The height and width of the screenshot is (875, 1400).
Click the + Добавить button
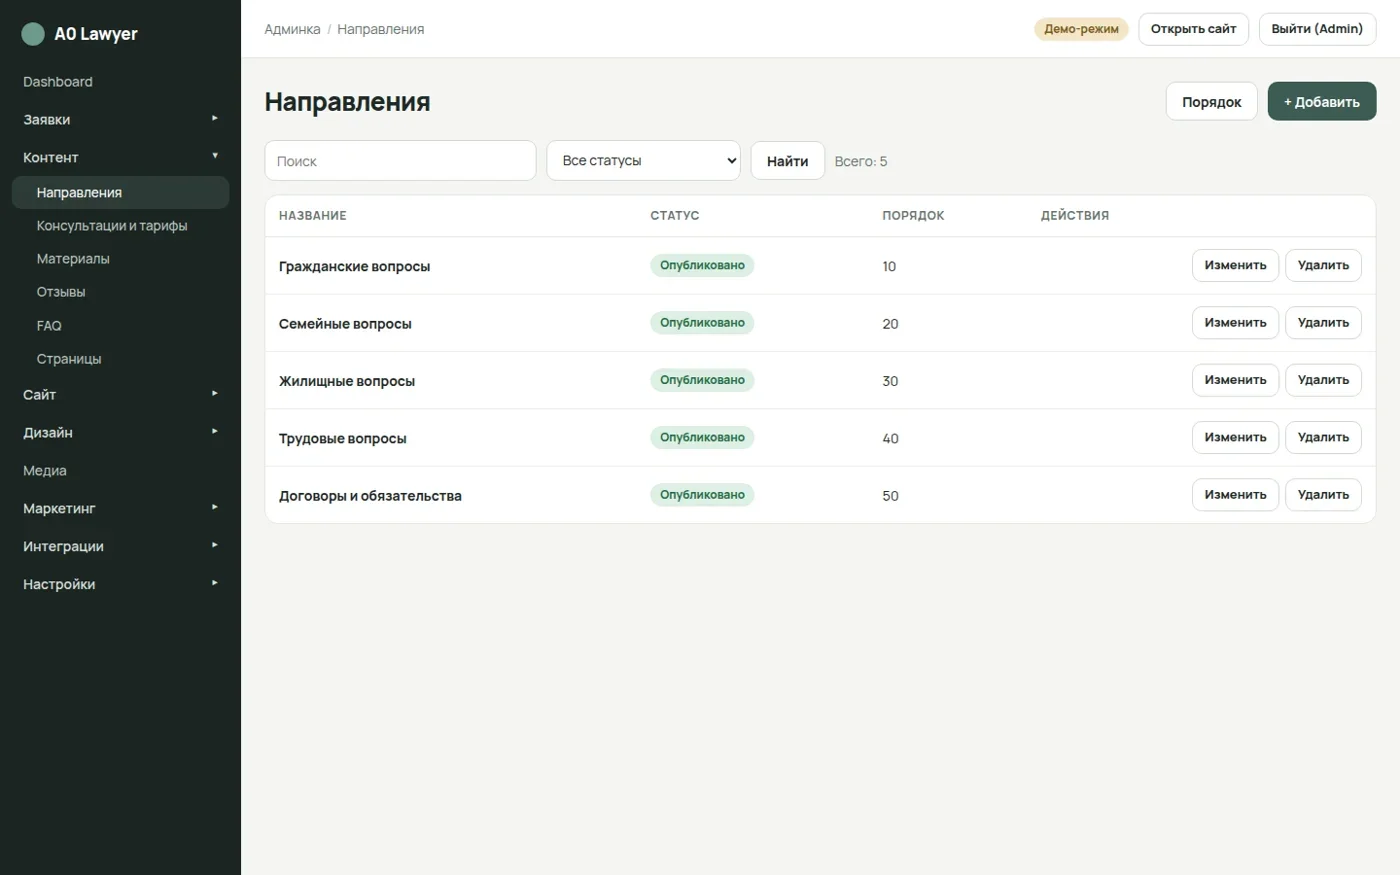point(1322,102)
